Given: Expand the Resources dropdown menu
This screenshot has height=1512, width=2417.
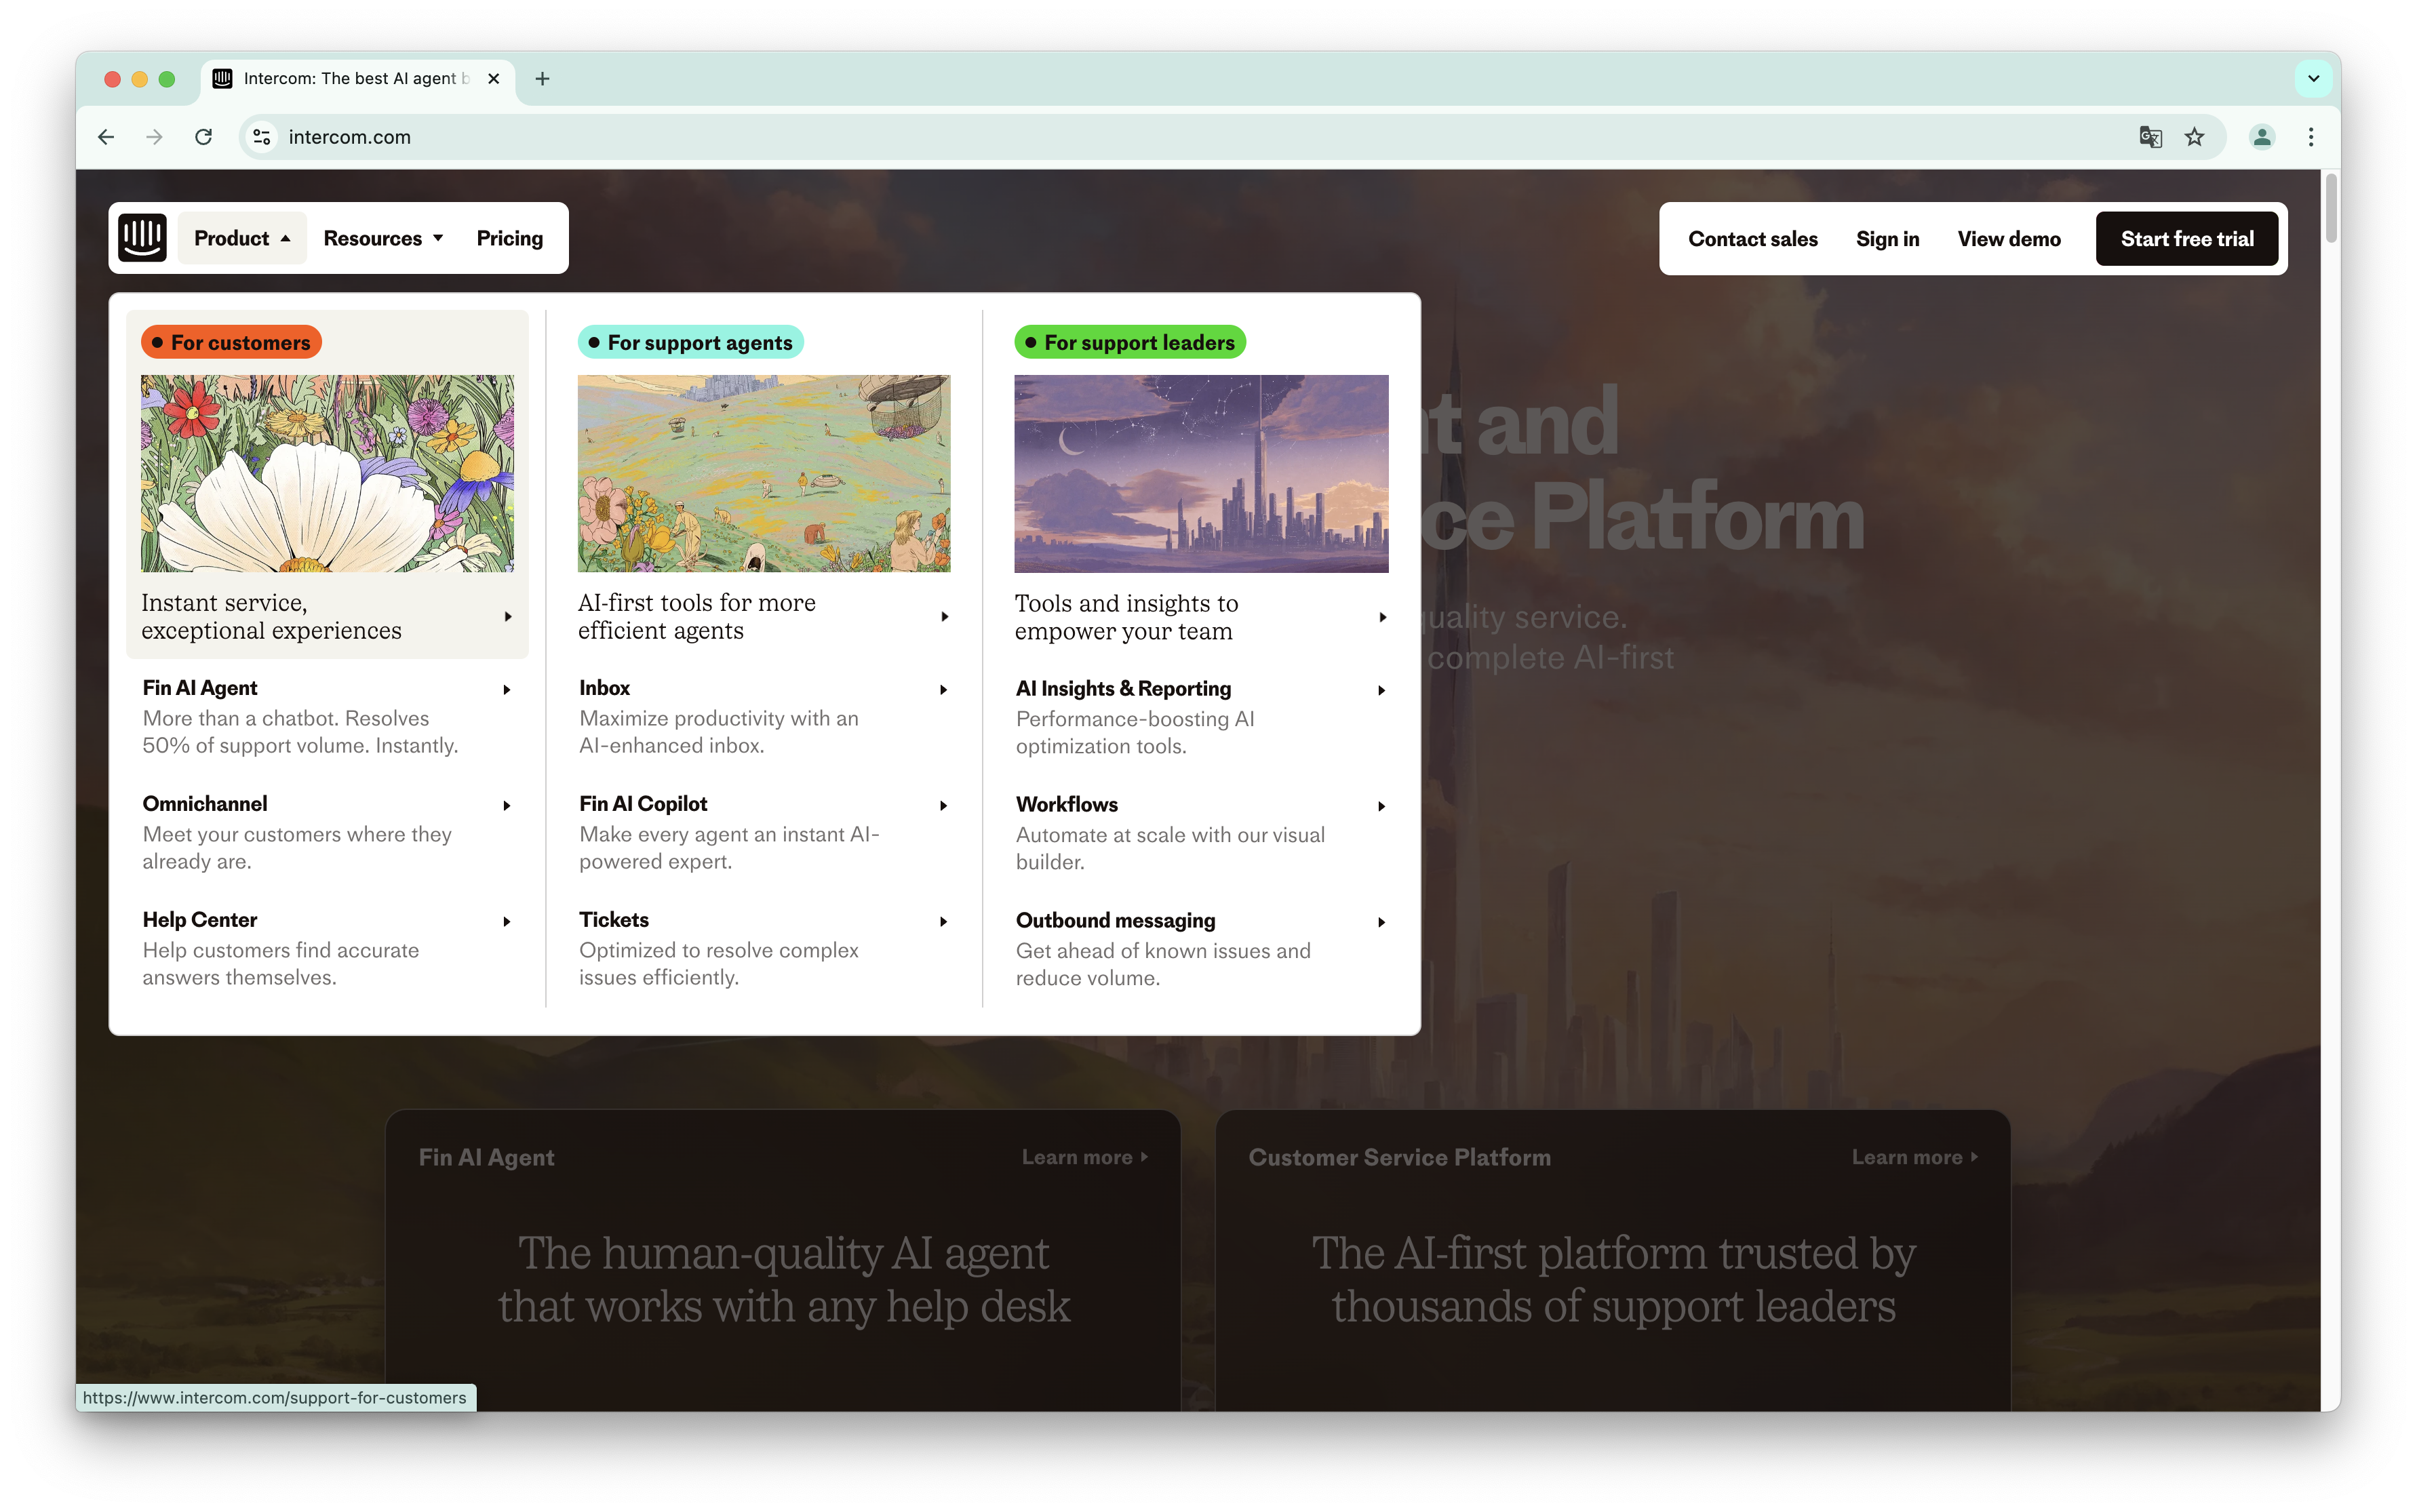Looking at the screenshot, I should pos(383,238).
